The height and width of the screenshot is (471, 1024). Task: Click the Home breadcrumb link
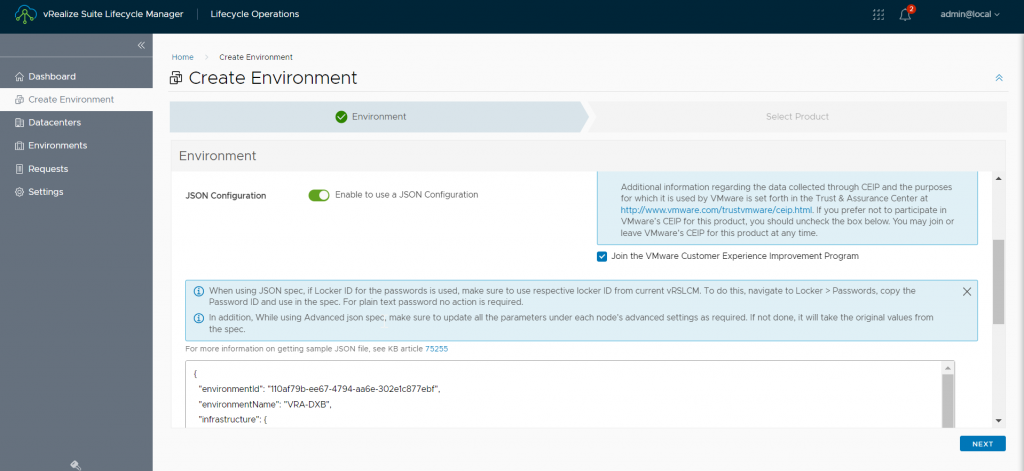182,57
